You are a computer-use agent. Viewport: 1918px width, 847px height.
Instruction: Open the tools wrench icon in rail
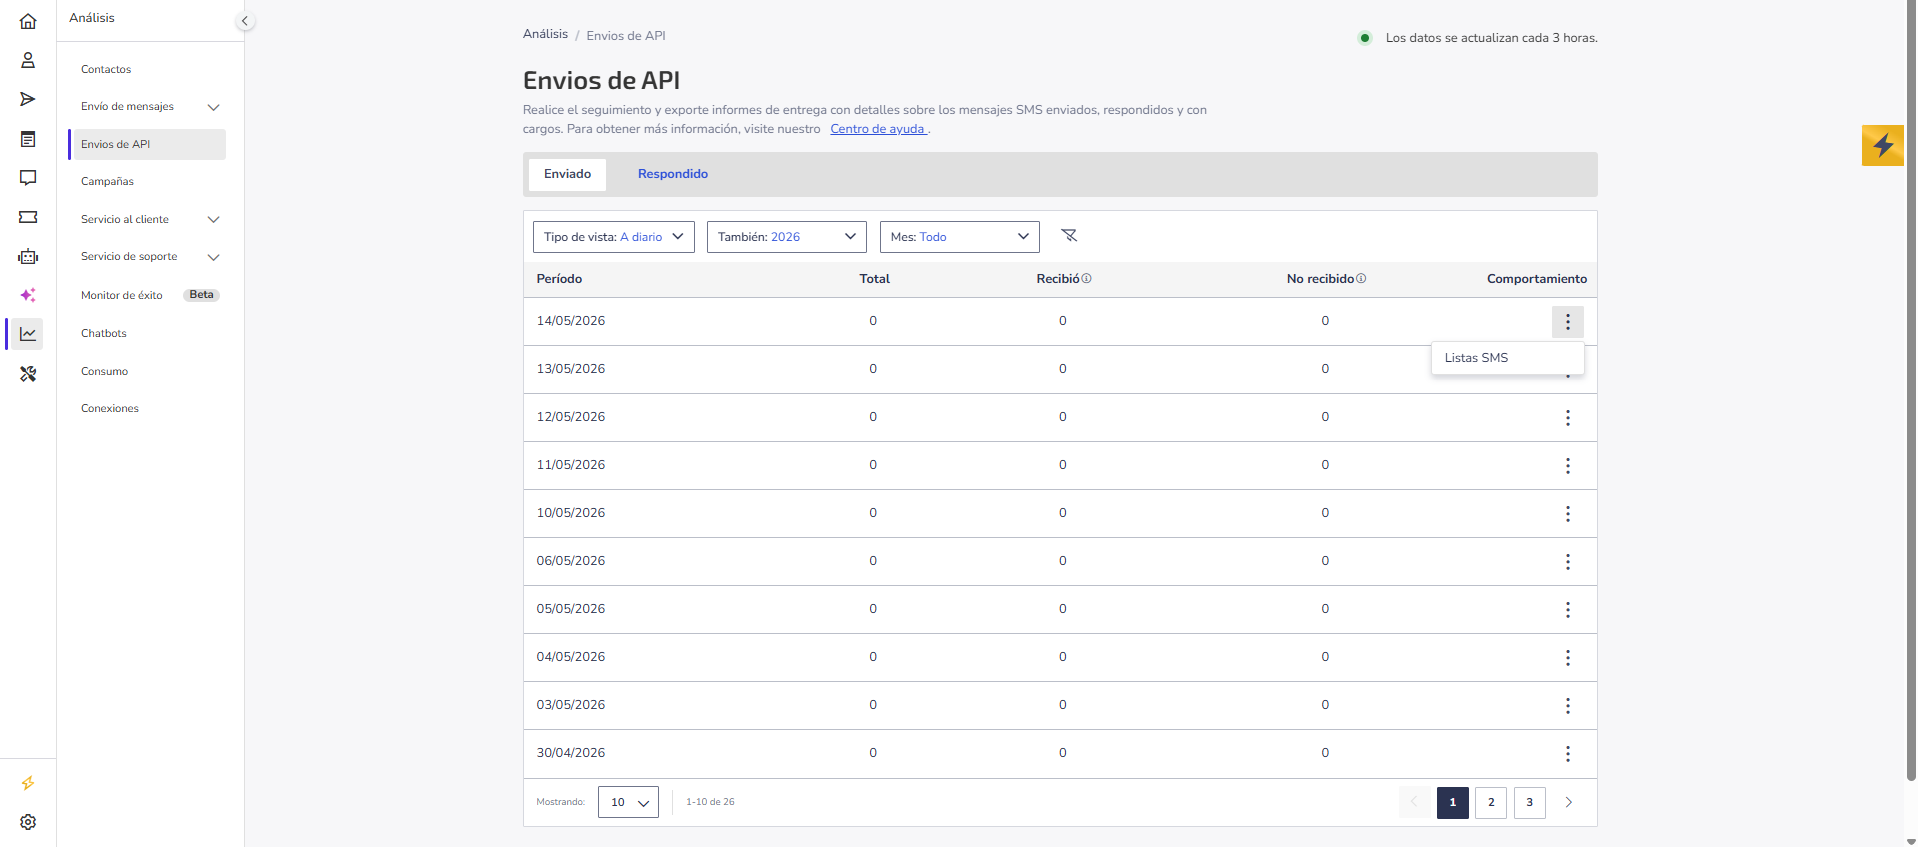(x=28, y=374)
